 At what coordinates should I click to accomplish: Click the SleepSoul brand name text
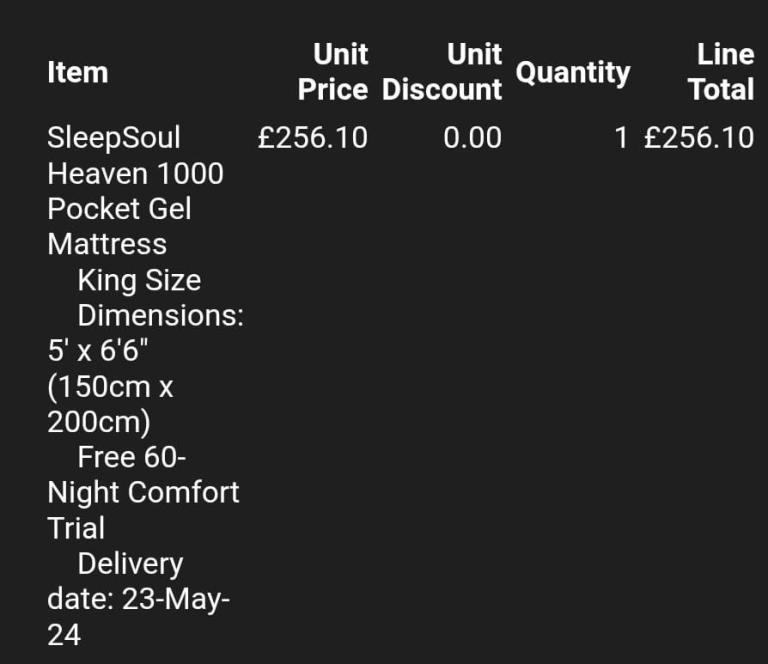114,138
